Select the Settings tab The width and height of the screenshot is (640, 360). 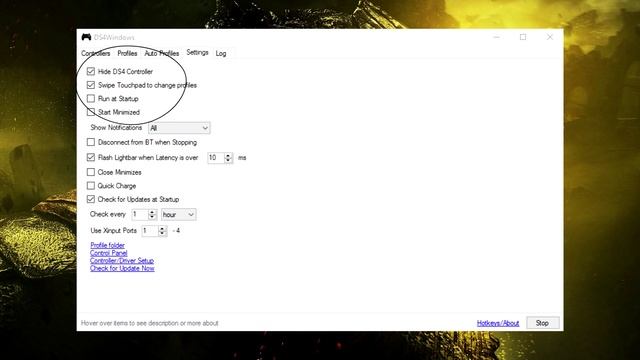click(198, 52)
